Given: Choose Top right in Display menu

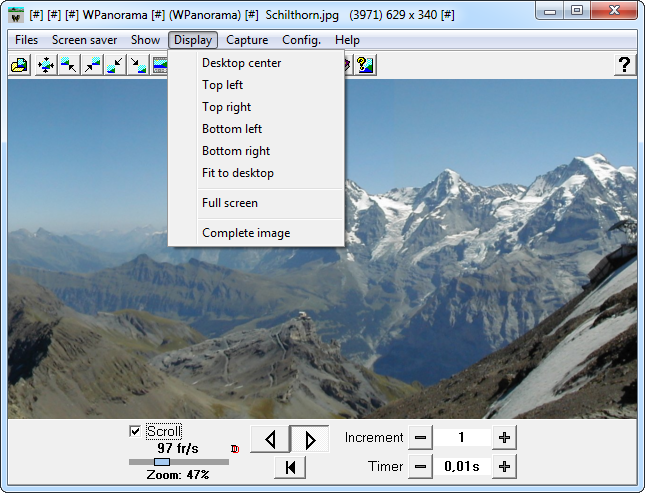Looking at the screenshot, I should tap(256, 107).
